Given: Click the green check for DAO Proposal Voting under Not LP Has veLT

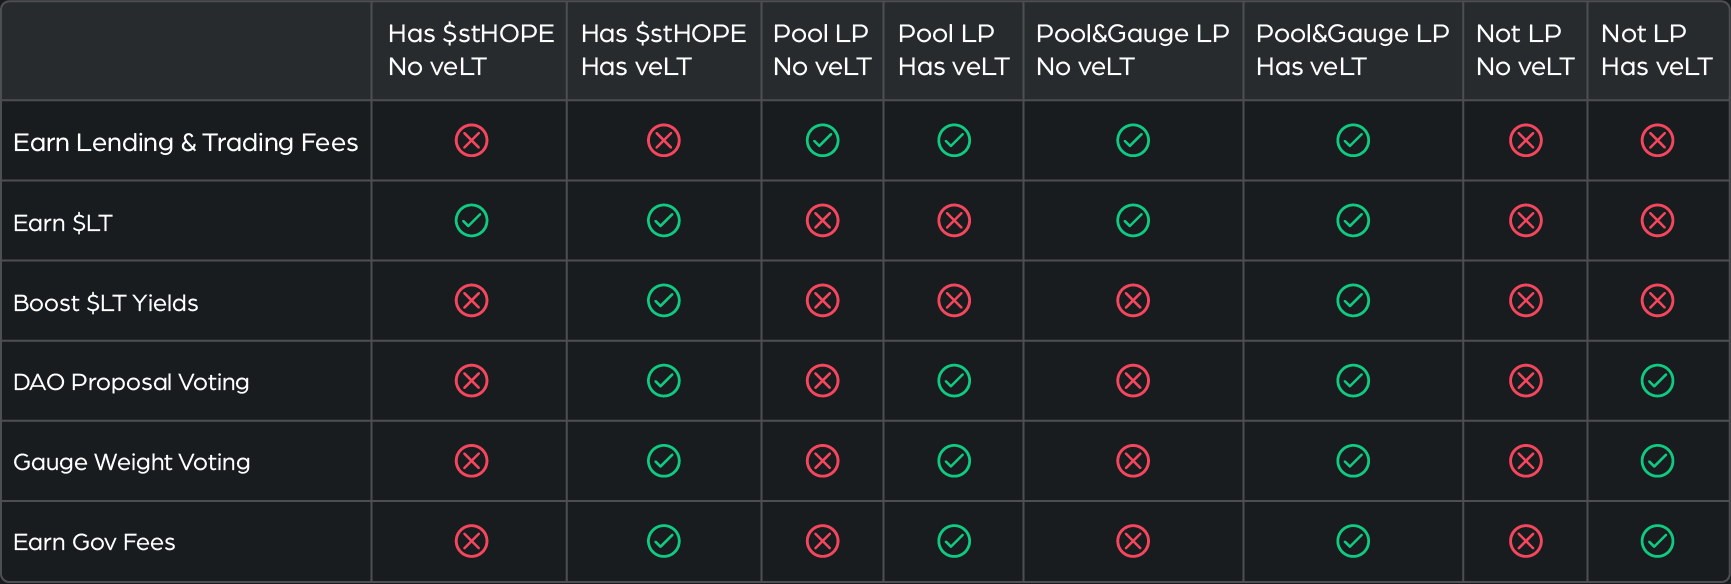Looking at the screenshot, I should click(1658, 381).
